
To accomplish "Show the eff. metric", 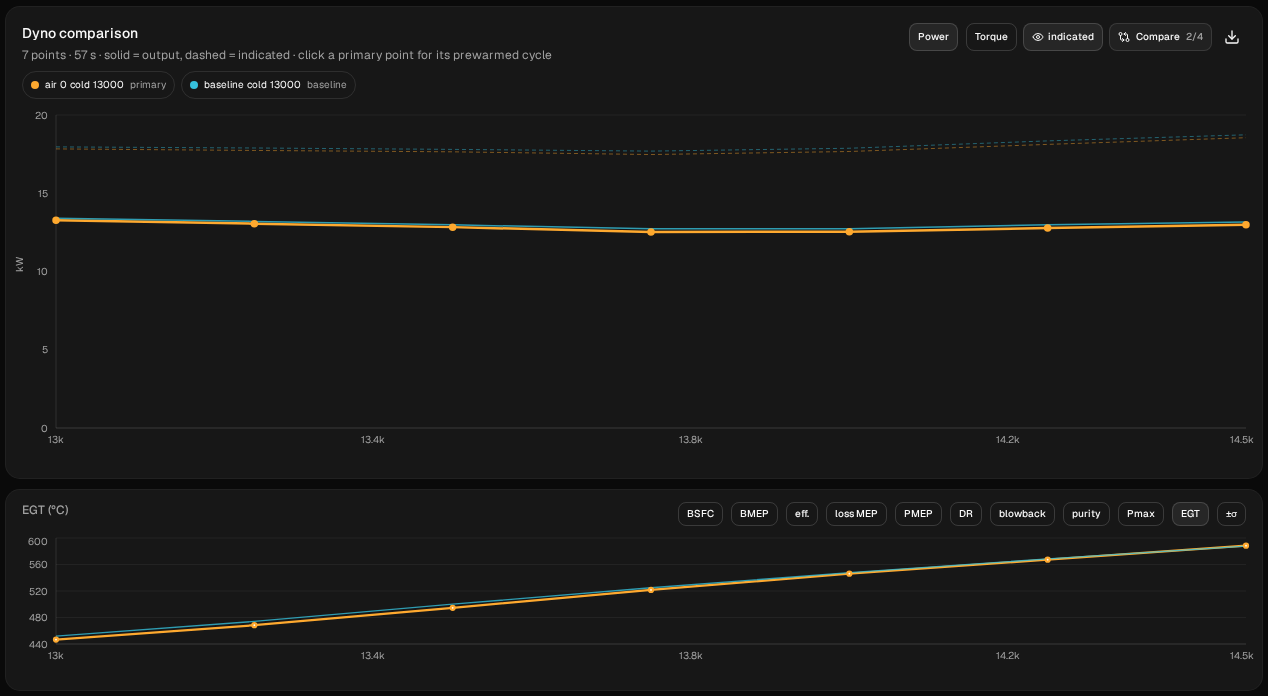I will 802,514.
